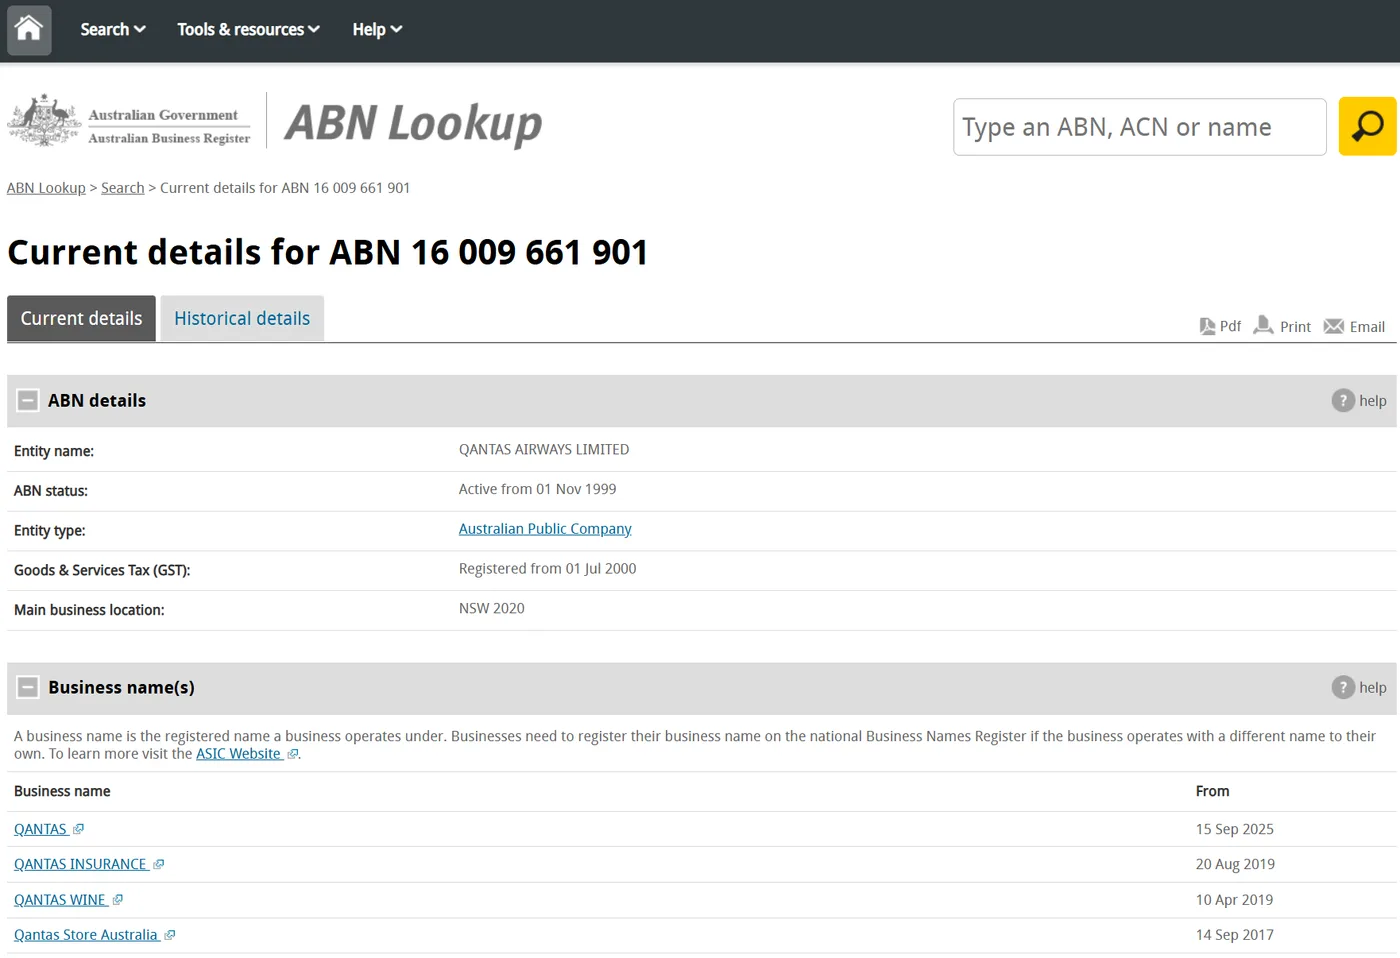This screenshot has width=1400, height=958.
Task: Click the date '20 Aug 2019'
Action: (x=1235, y=864)
